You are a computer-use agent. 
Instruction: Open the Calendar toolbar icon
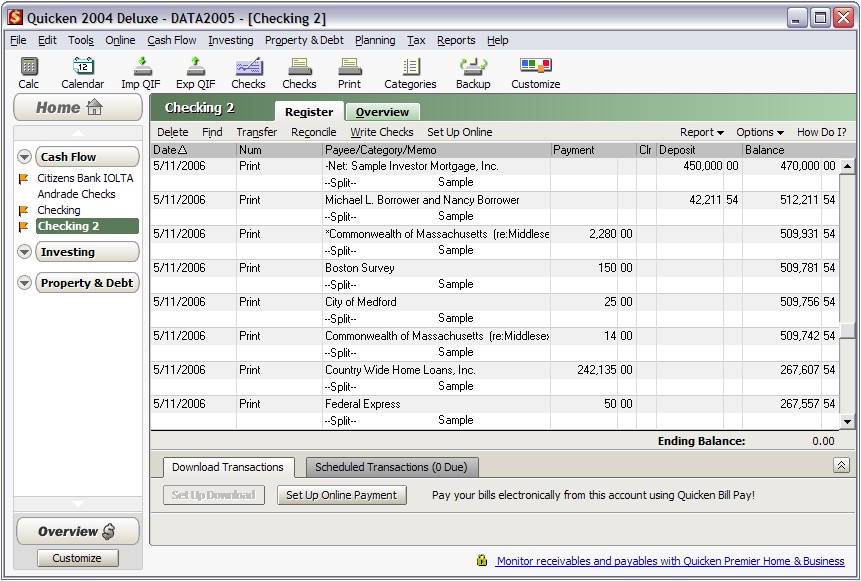[82, 73]
